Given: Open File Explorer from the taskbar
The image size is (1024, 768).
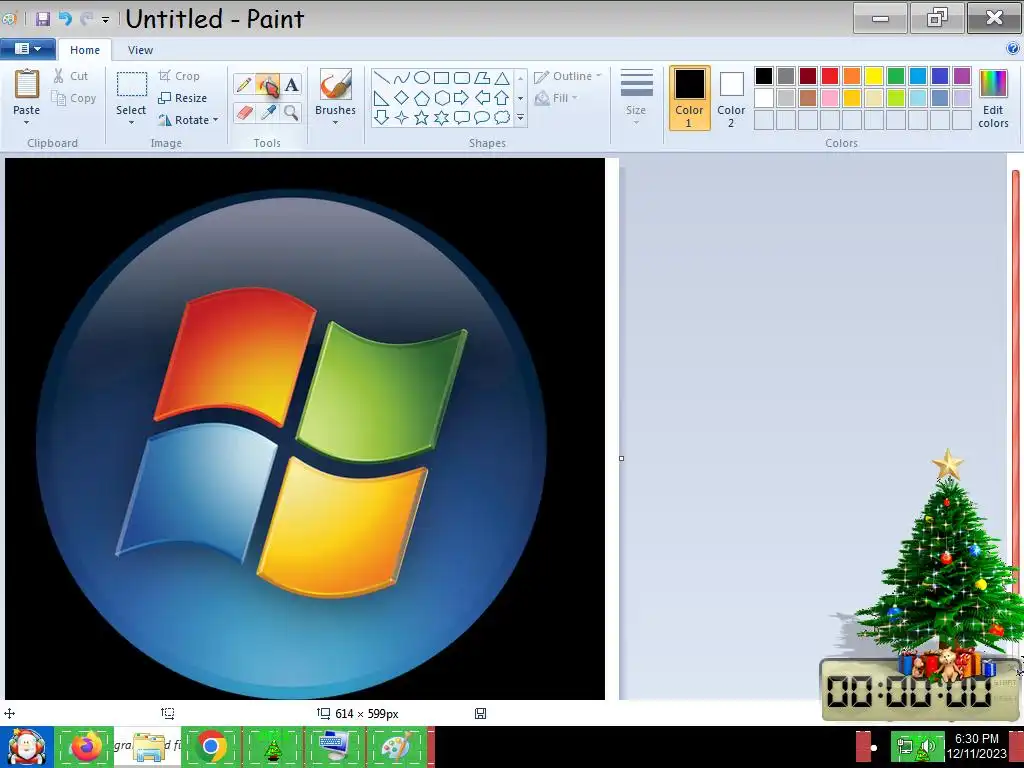Looking at the screenshot, I should (x=148, y=746).
